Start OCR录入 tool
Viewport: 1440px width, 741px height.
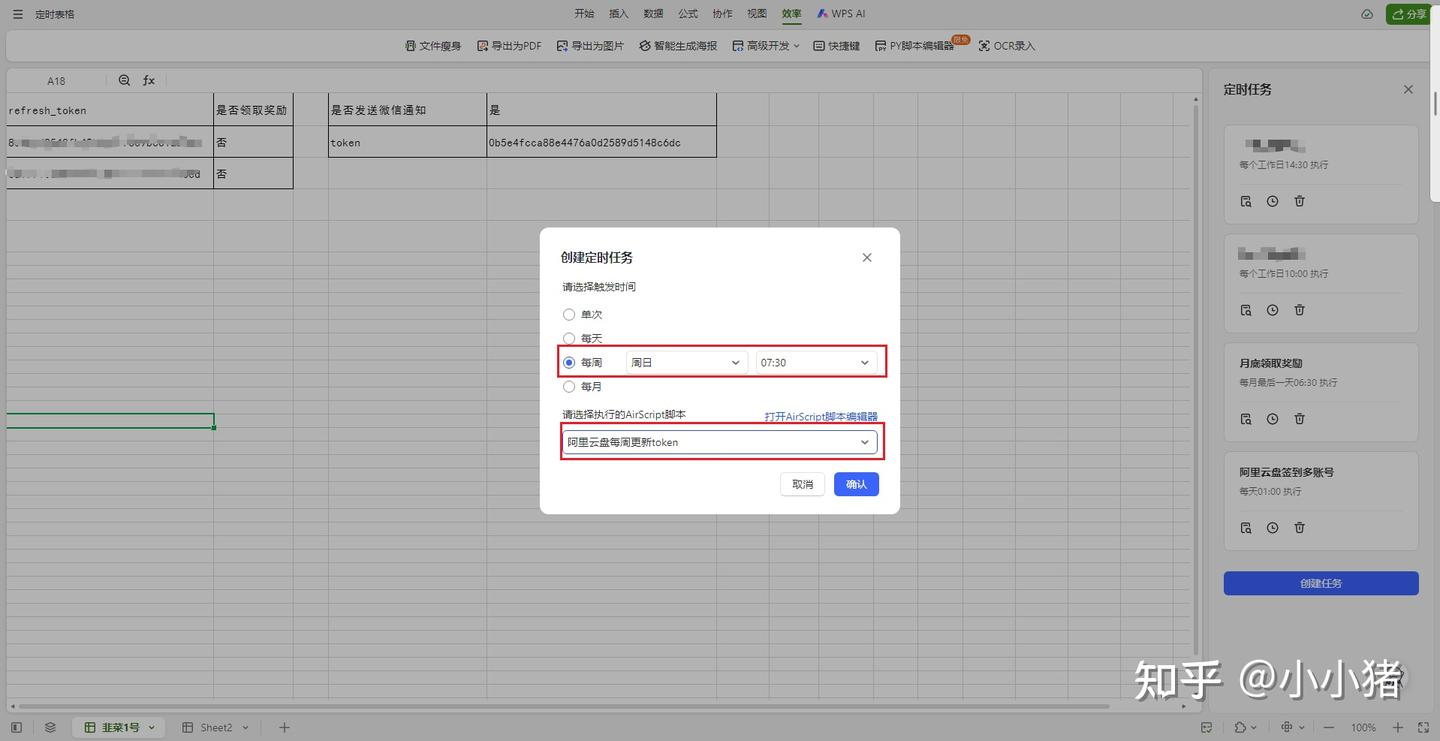[1006, 46]
